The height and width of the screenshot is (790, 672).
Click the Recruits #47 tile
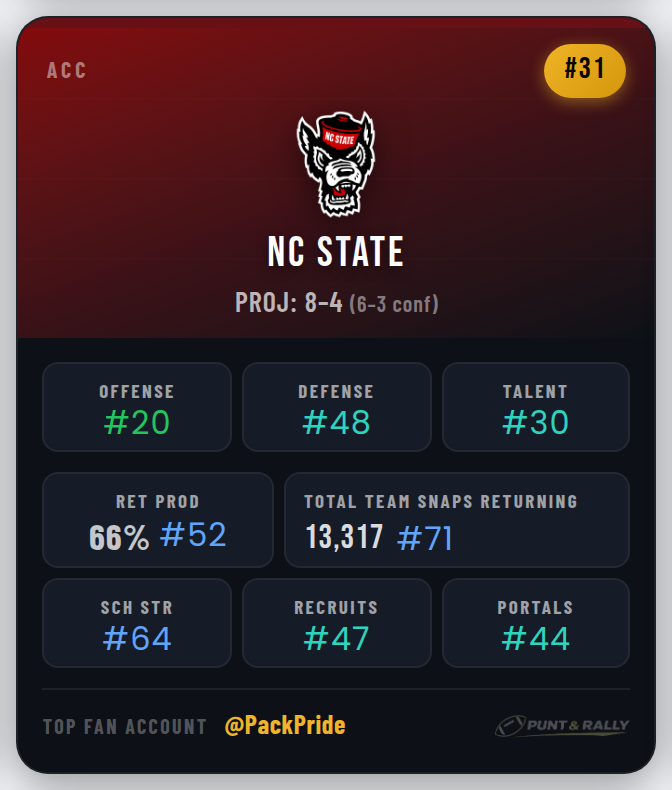pos(337,623)
